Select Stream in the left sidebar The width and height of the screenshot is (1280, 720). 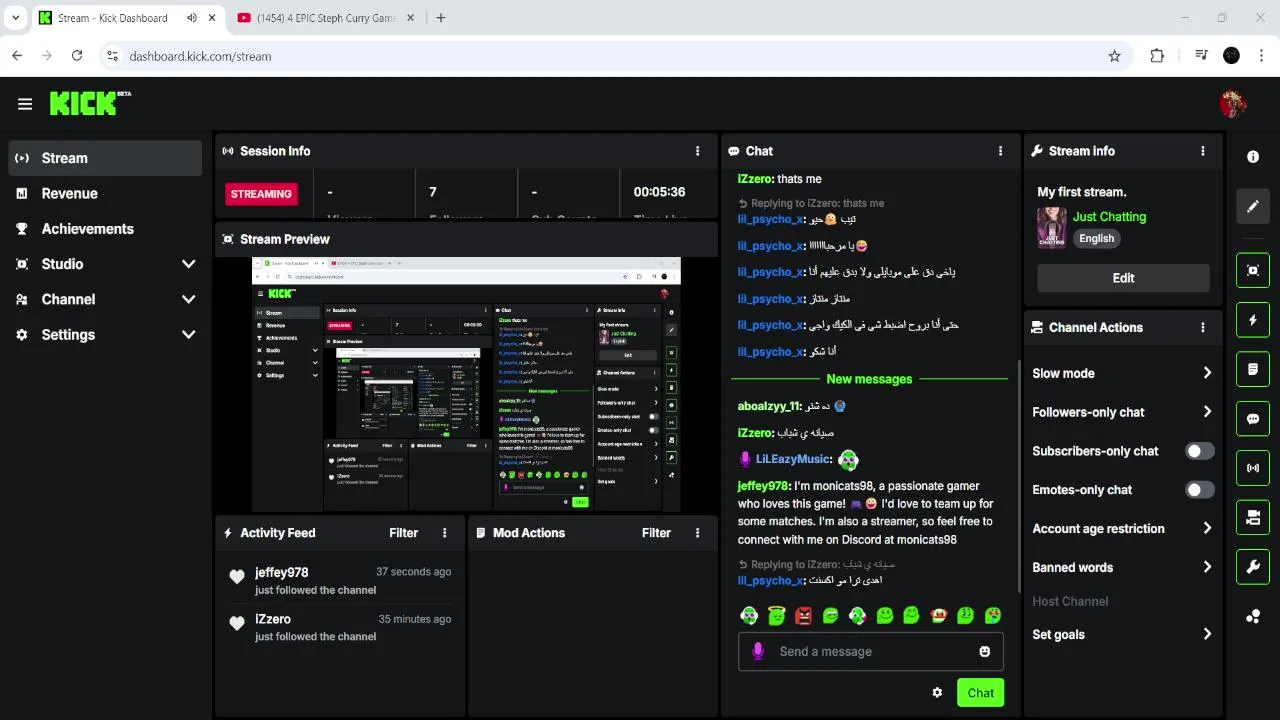click(x=105, y=158)
